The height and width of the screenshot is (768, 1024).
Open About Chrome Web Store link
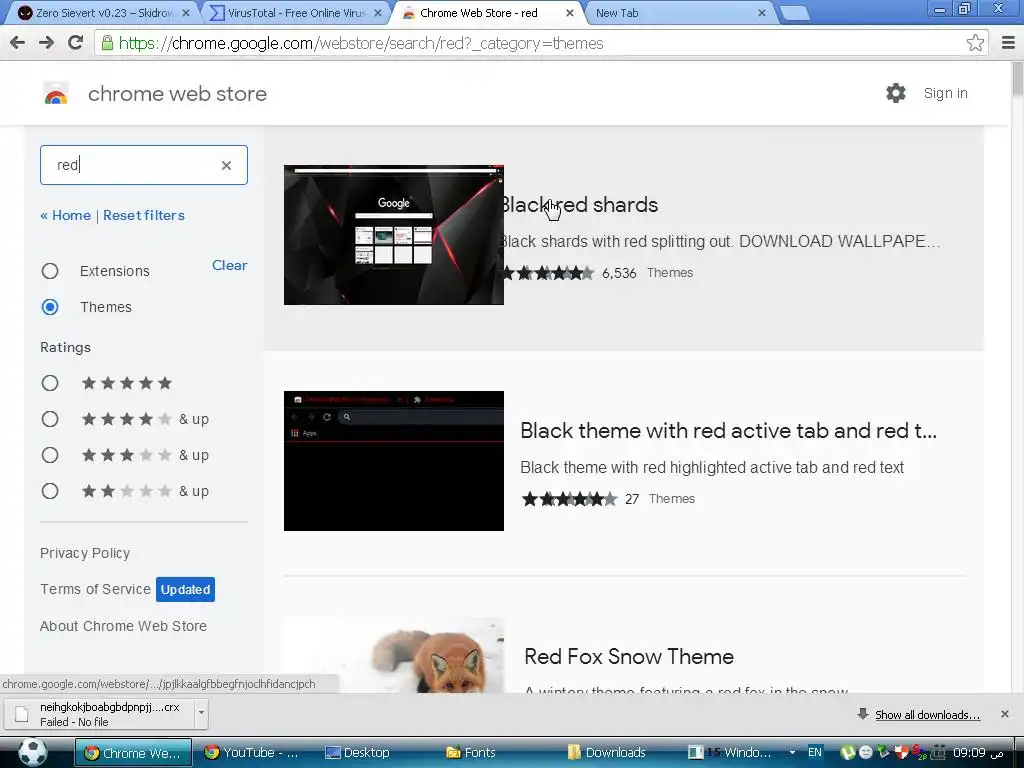click(x=123, y=626)
